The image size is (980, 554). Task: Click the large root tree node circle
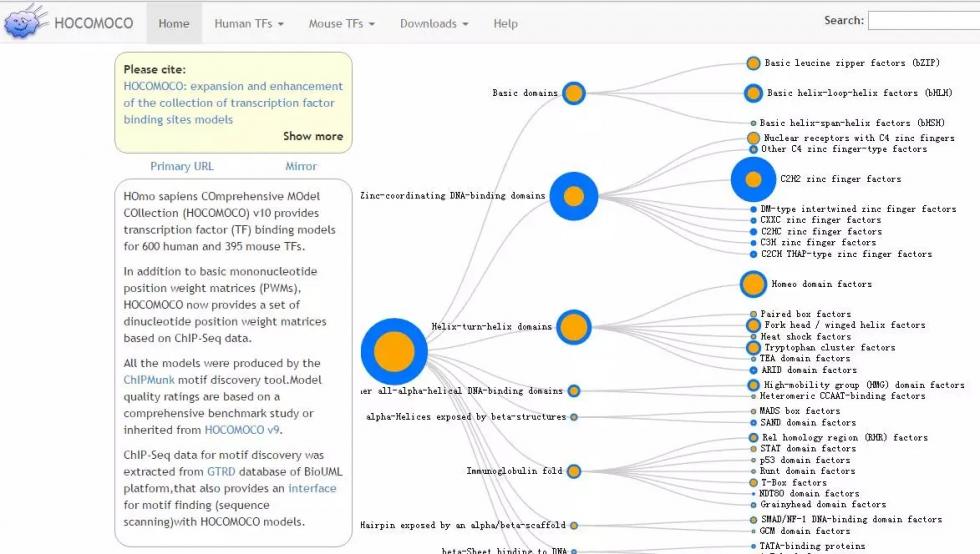(394, 351)
